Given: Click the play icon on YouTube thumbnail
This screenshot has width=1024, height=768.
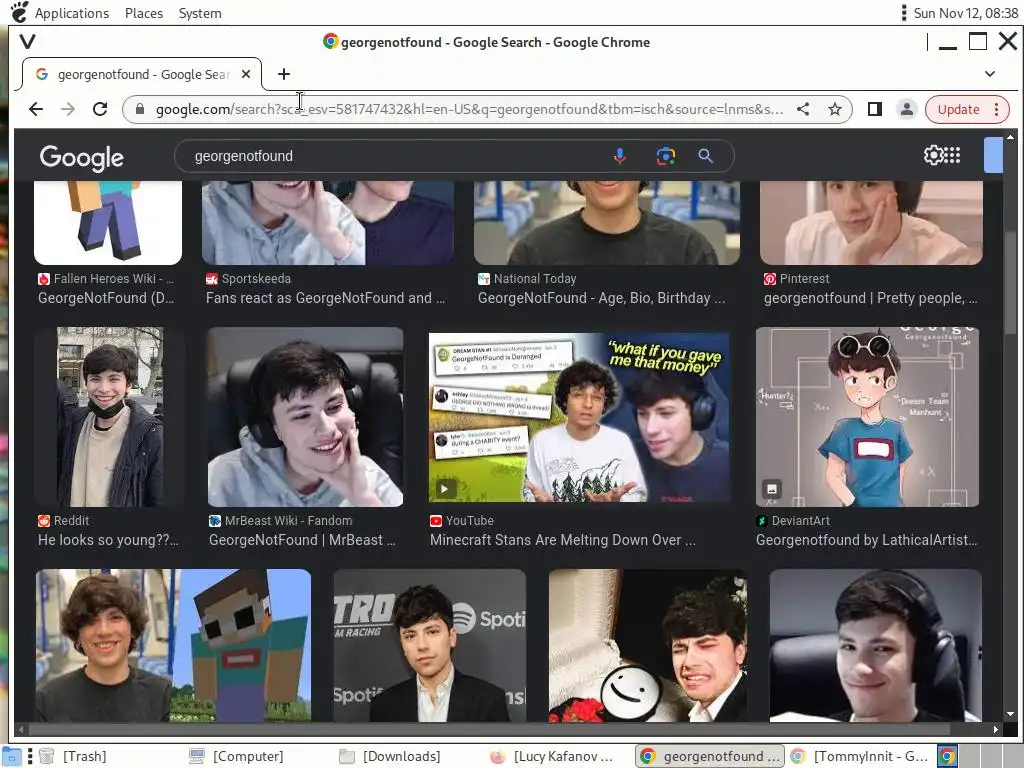Looking at the screenshot, I should coord(445,488).
